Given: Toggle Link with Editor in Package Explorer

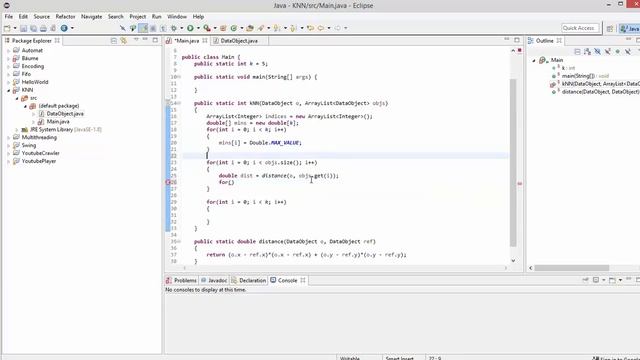Looking at the screenshot, I should click(x=123, y=40).
